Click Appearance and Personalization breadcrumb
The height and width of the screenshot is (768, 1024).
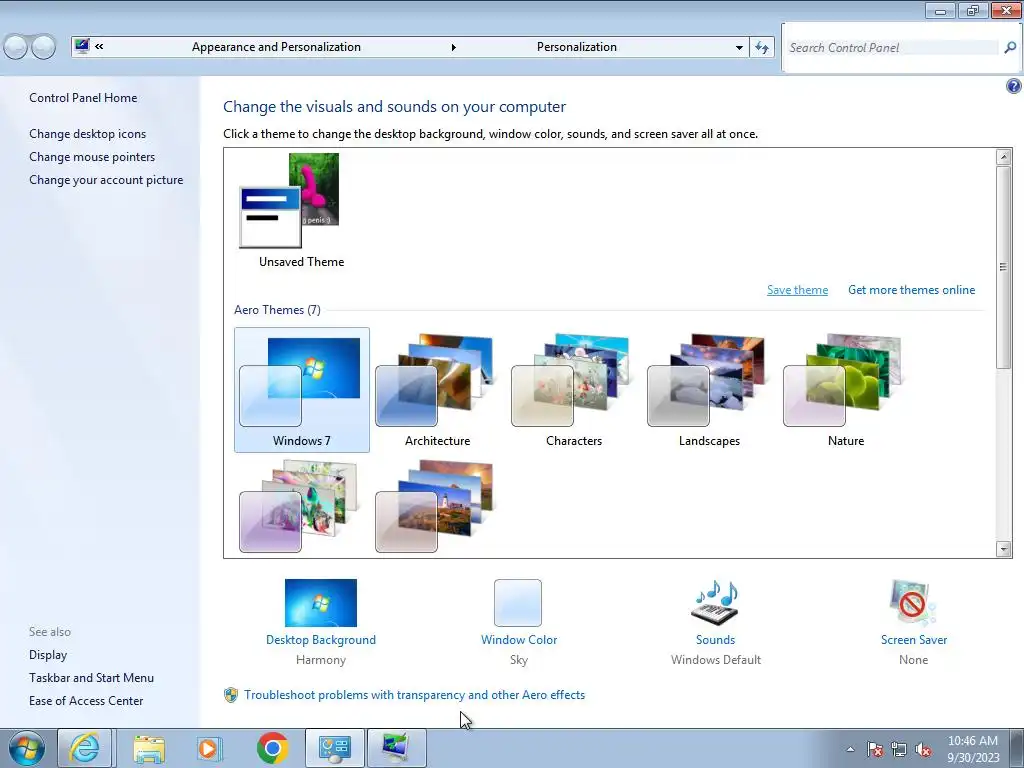point(276,47)
